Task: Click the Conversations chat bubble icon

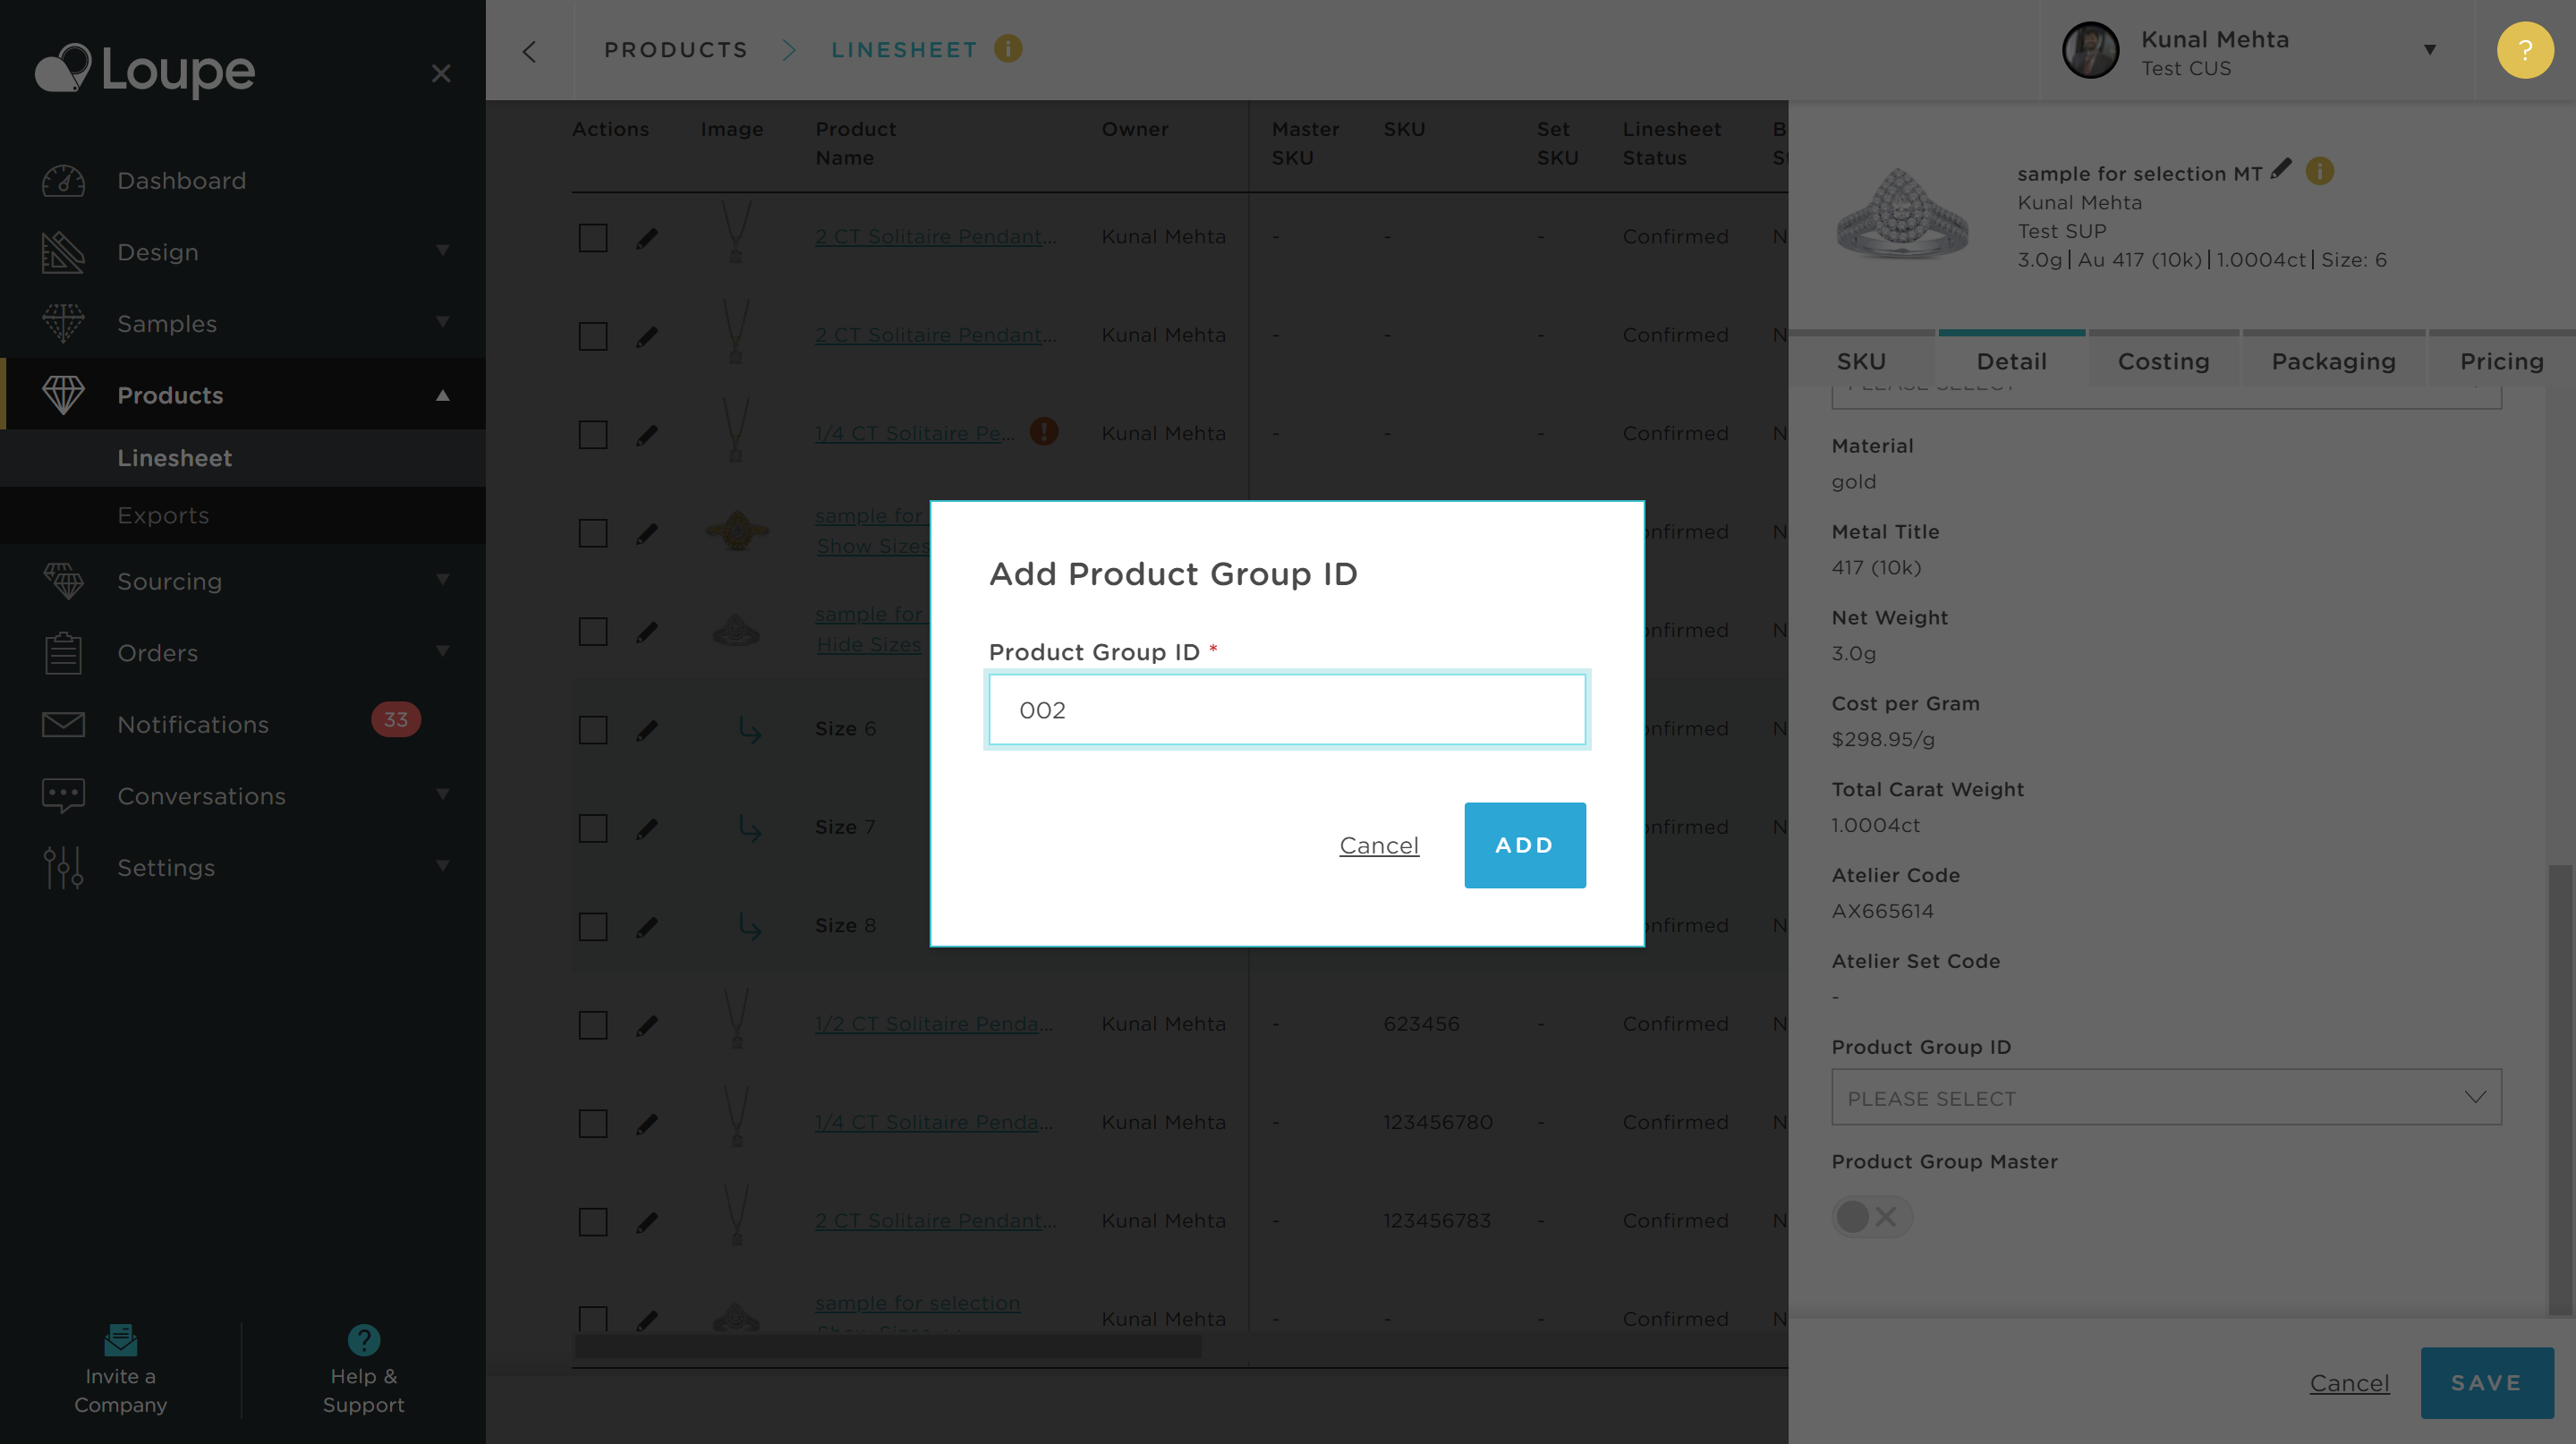Action: pos(63,796)
